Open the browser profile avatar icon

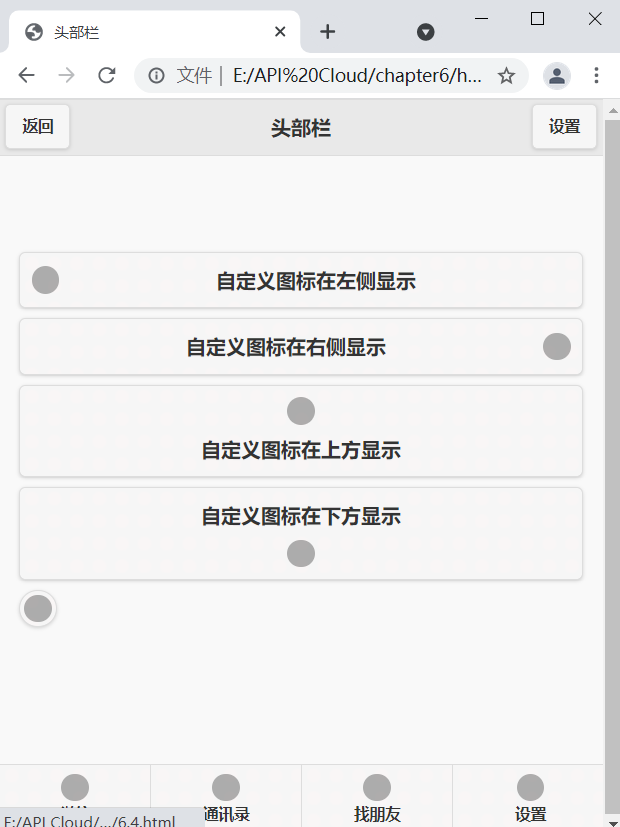(x=556, y=75)
